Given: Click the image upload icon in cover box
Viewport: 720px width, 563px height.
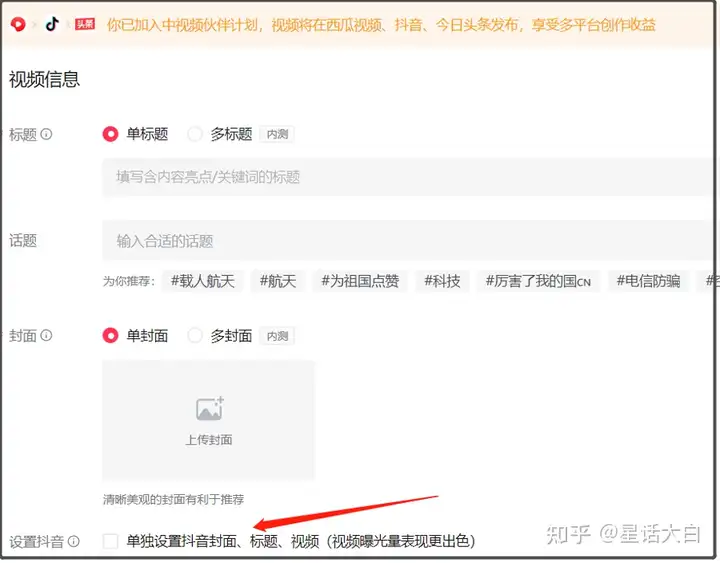Looking at the screenshot, I should (x=209, y=409).
